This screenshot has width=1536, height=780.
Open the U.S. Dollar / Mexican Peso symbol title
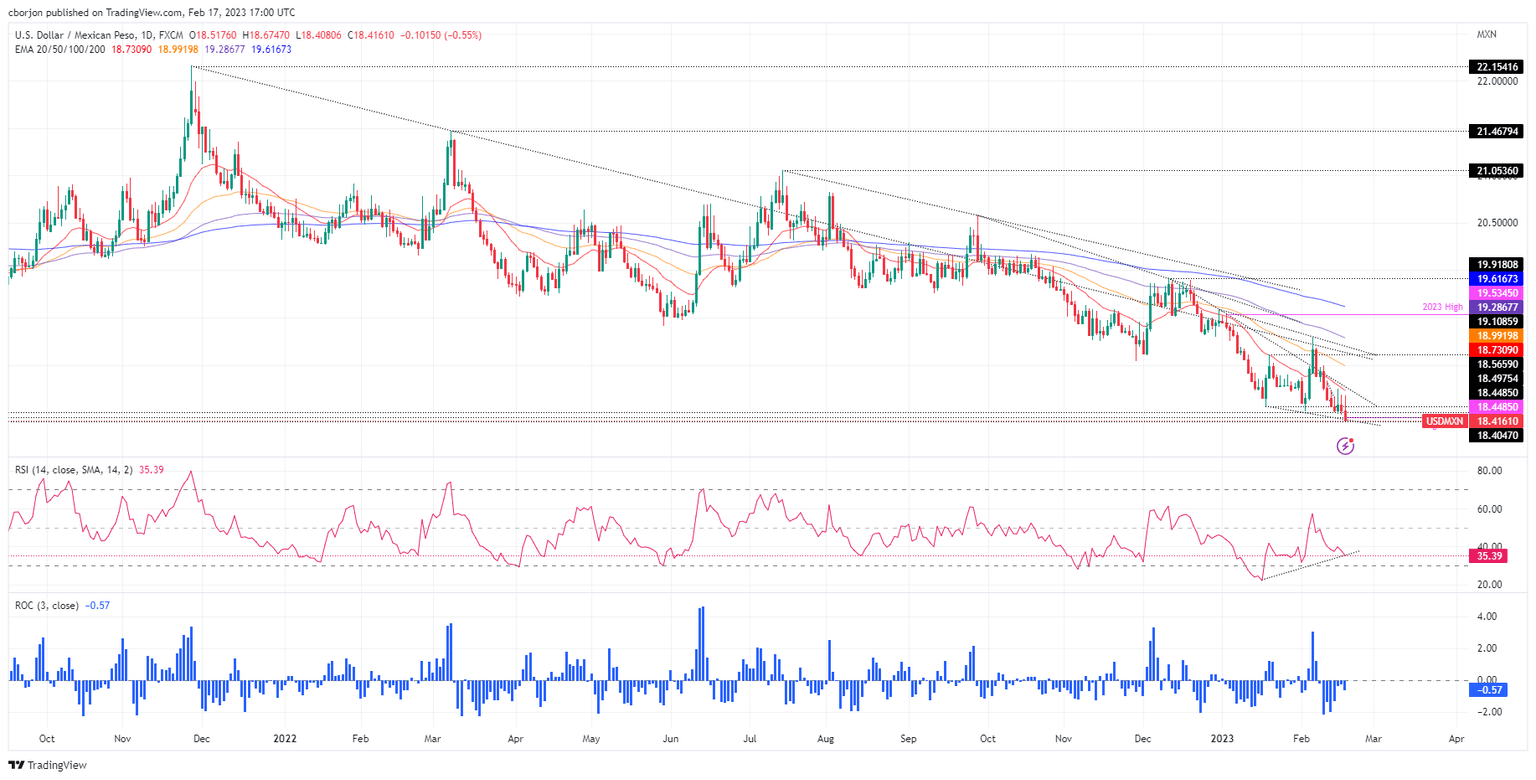93,35
